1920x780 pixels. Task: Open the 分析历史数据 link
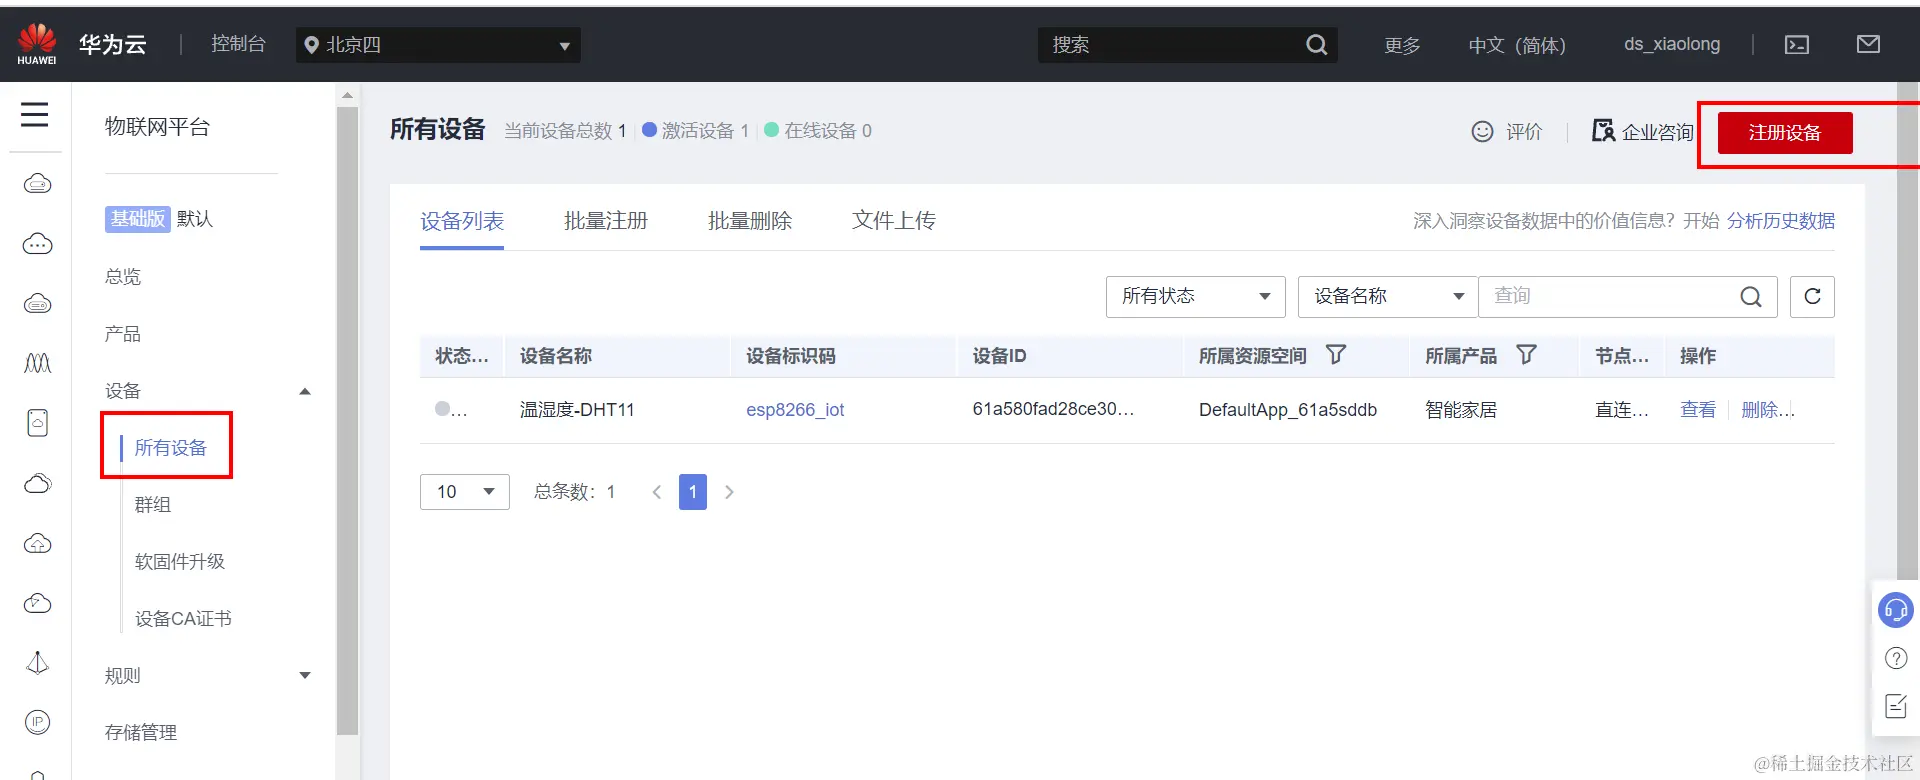(1781, 221)
